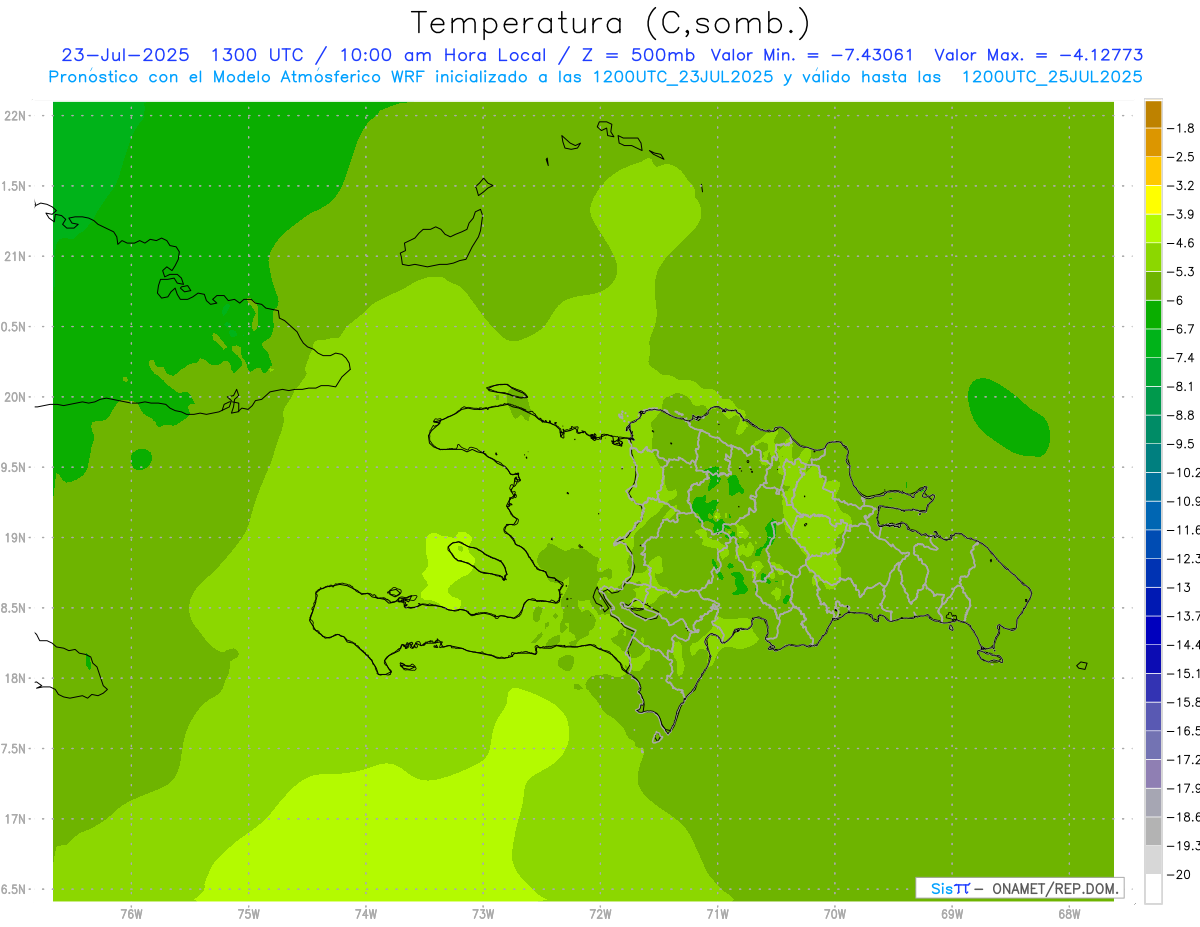
Task: Select the "20N" latitude axis label
Action: pyautogui.click(x=16, y=397)
